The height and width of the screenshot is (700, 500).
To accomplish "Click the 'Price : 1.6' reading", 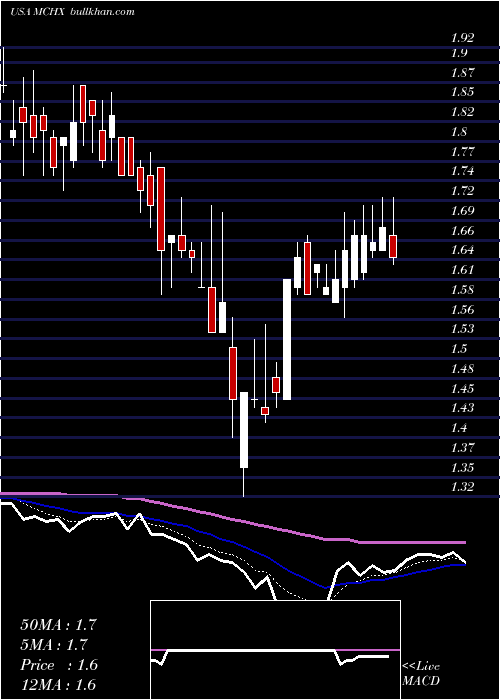I will 59,665.
